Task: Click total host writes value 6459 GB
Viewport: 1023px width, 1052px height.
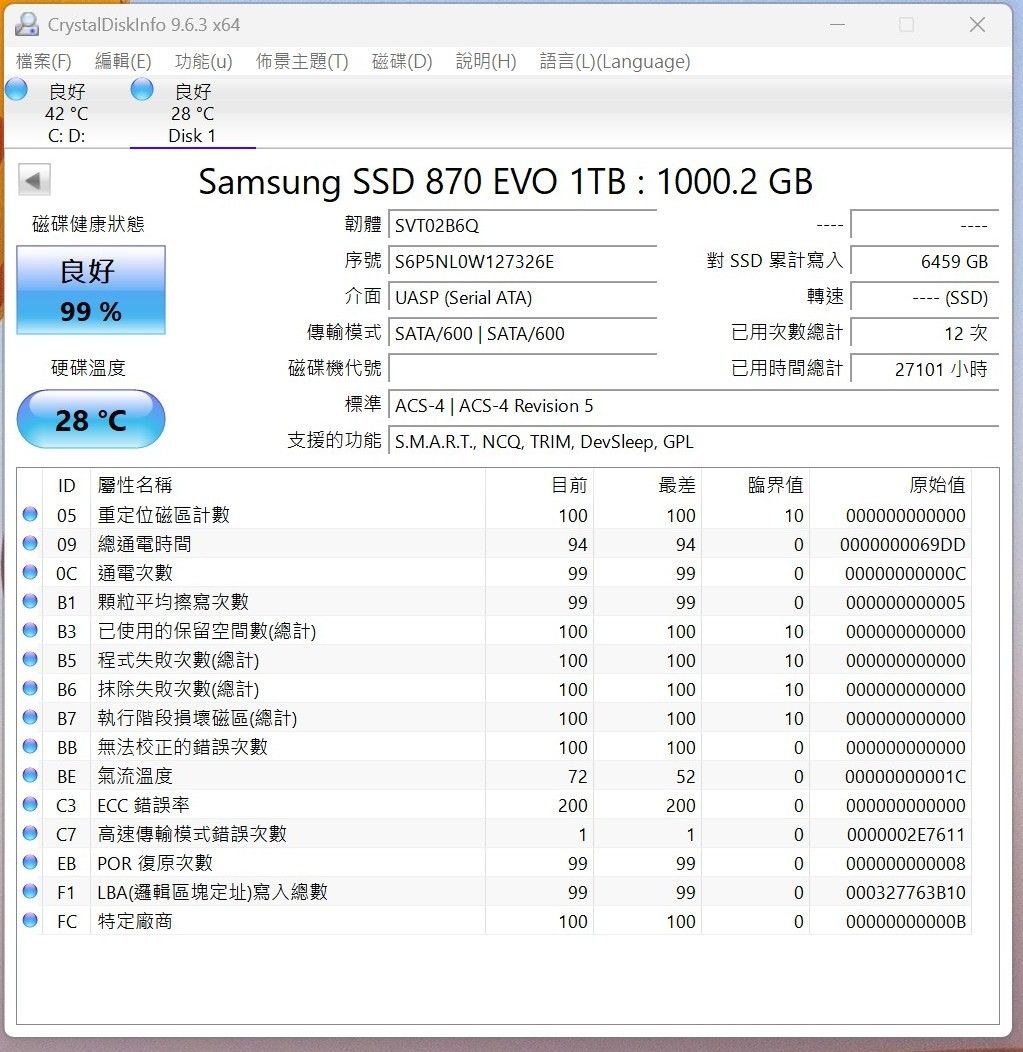Action: (925, 261)
